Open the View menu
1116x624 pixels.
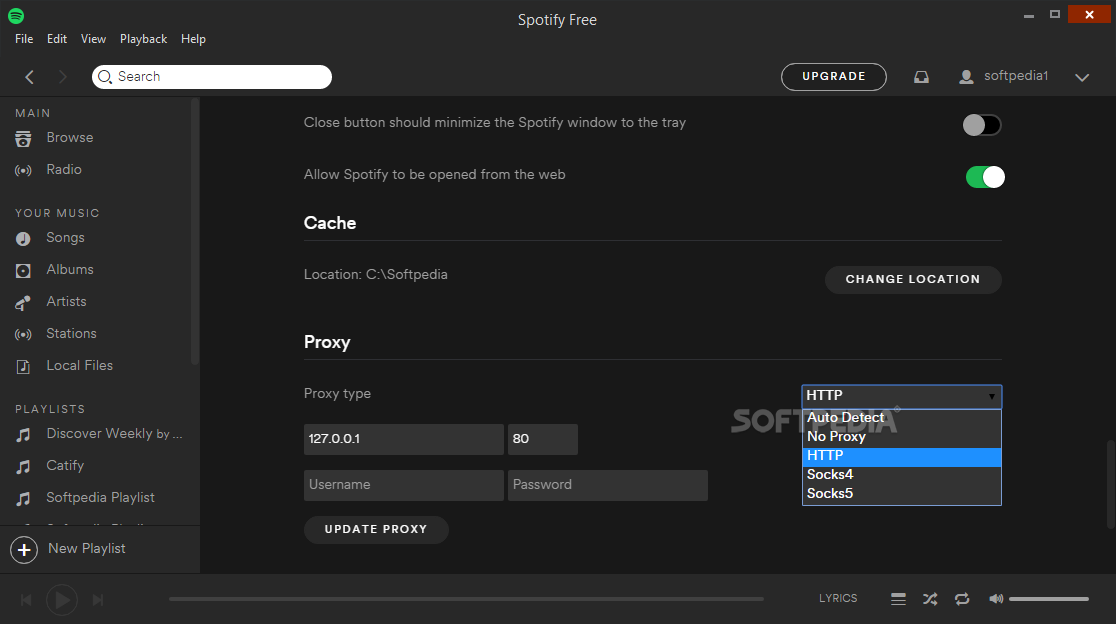[x=93, y=39]
